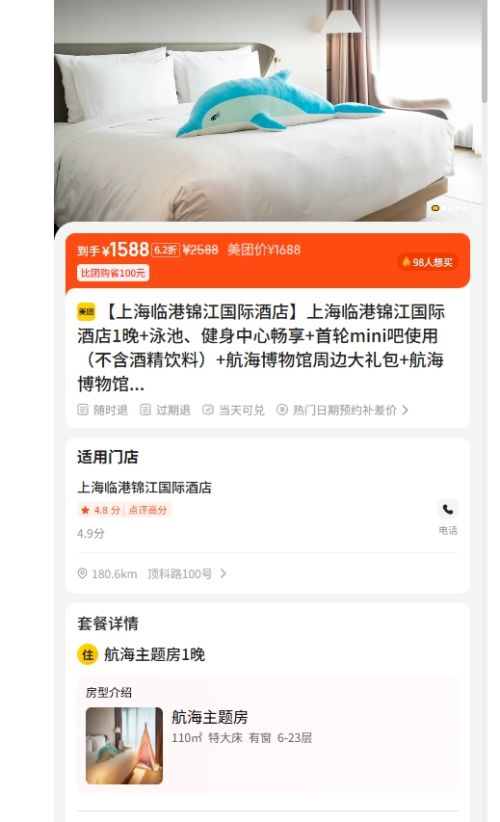Click the 过期退 document icon
The height and width of the screenshot is (822, 500).
(x=145, y=409)
